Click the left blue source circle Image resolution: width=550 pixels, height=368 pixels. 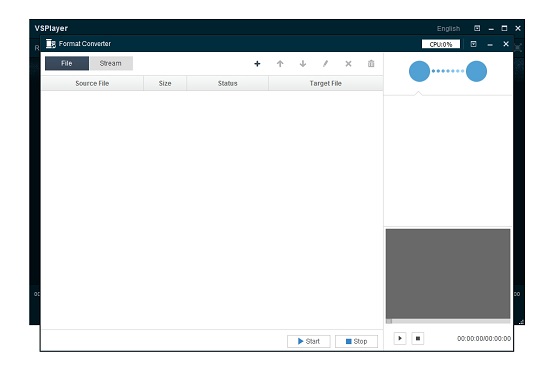420,71
